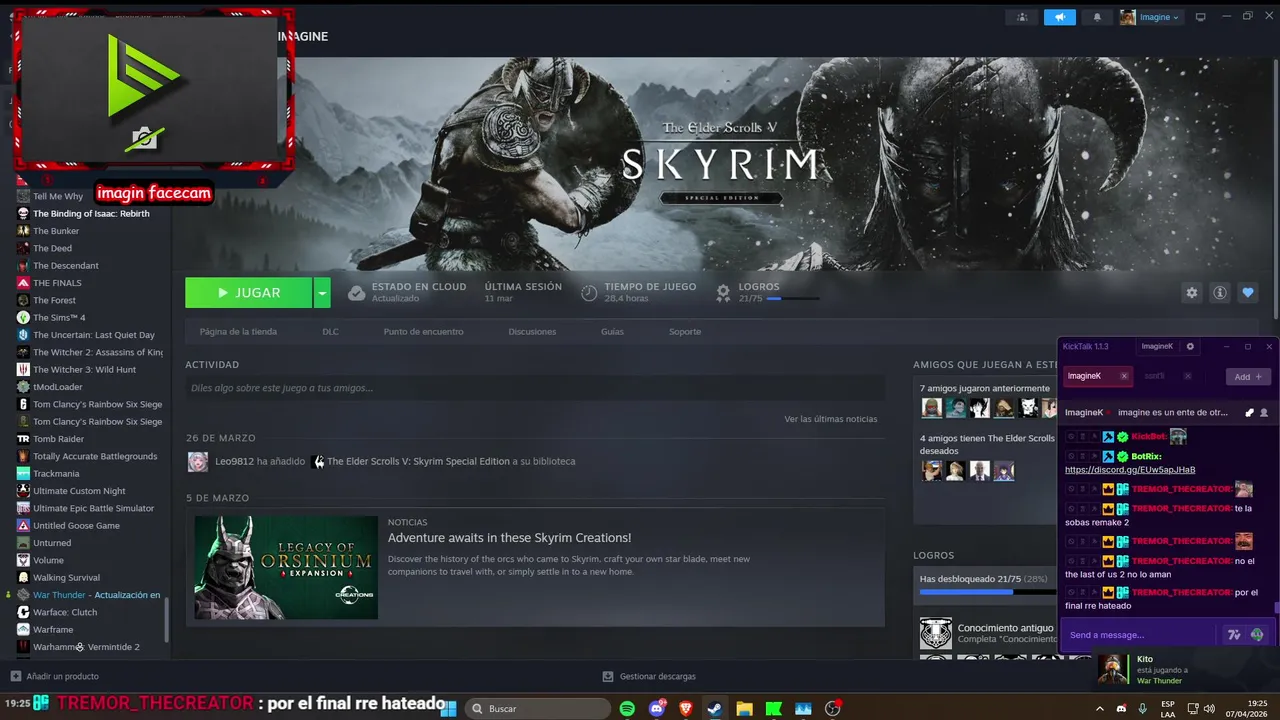This screenshot has height=720, width=1280.
Task: Open the Guías tab
Action: [612, 331]
